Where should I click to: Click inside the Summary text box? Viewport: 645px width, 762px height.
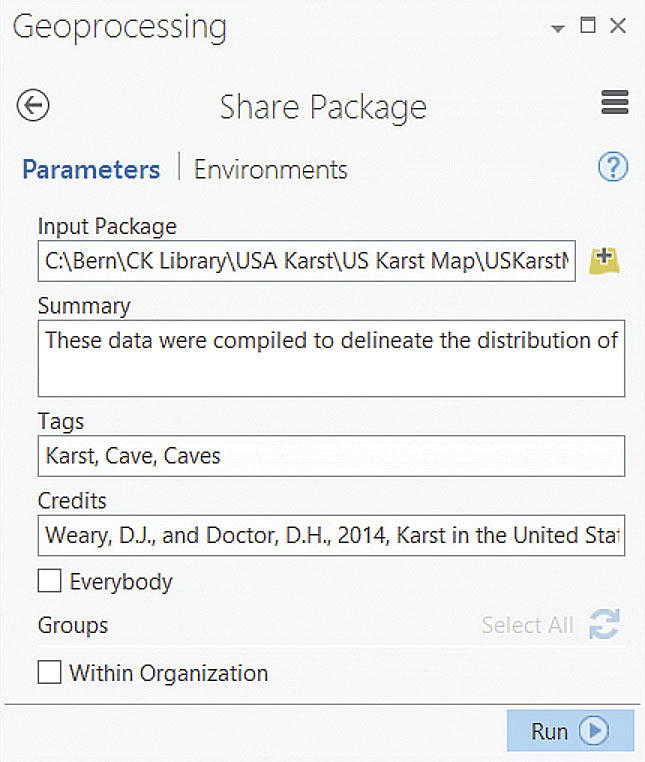[x=330, y=358]
